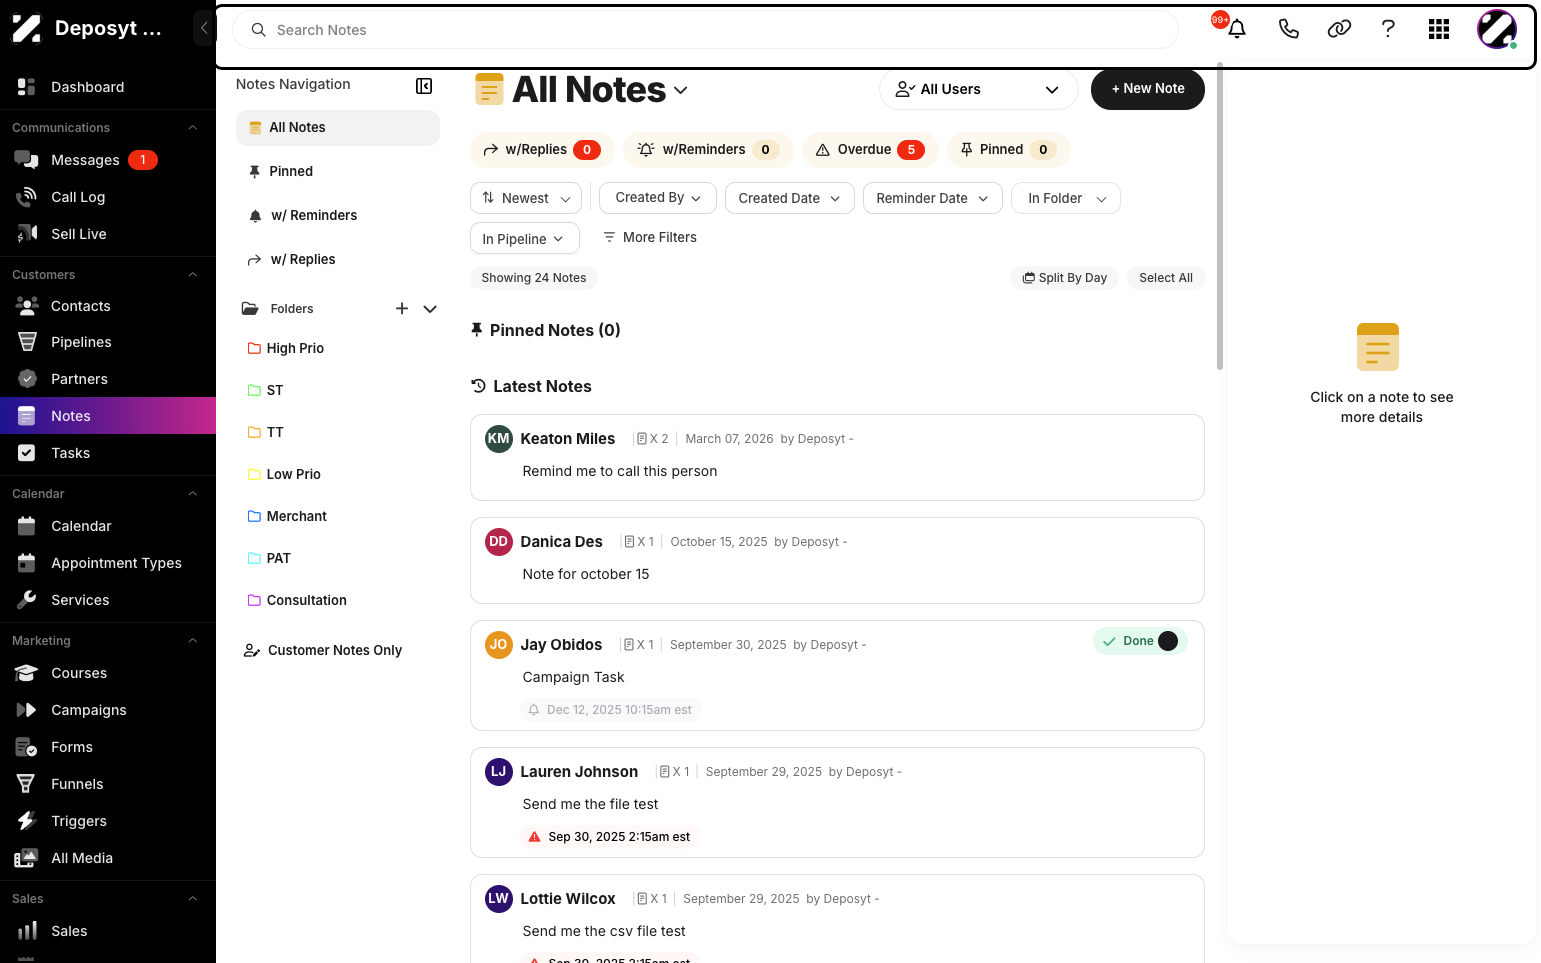This screenshot has width=1541, height=963.
Task: Collapse the Folders list chevron
Action: [x=430, y=309]
